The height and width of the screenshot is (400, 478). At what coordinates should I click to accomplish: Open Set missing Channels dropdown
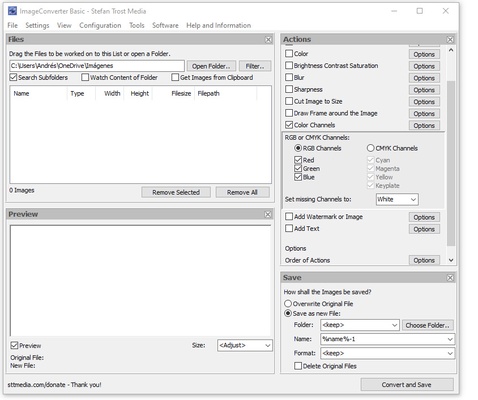click(x=397, y=199)
